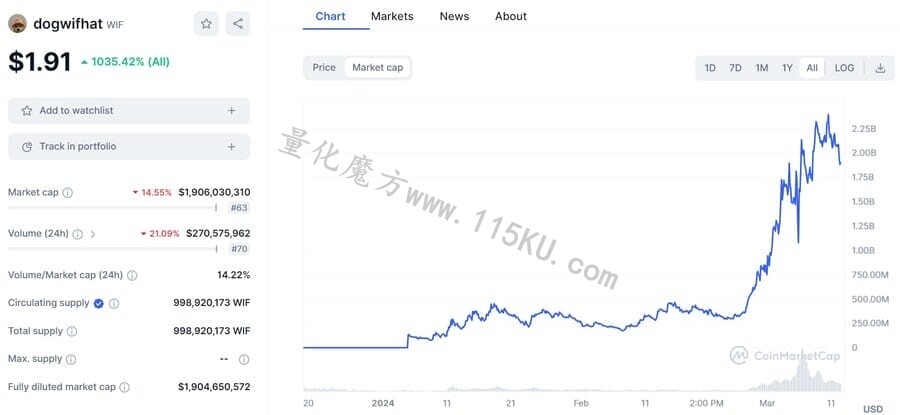Expand Track in portfolio plus sign
This screenshot has width=900, height=415.
click(x=231, y=146)
